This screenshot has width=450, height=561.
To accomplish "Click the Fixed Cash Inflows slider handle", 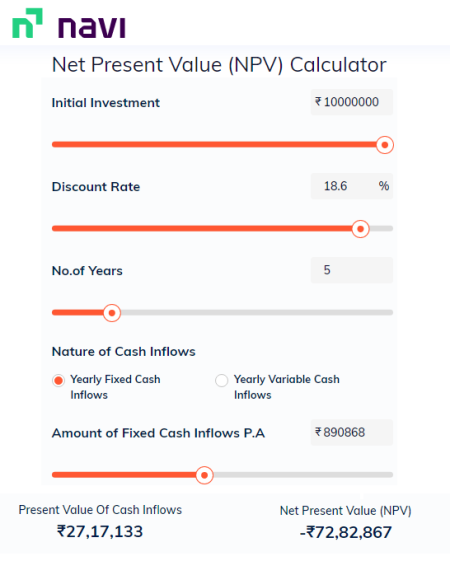I will pyautogui.click(x=204, y=475).
